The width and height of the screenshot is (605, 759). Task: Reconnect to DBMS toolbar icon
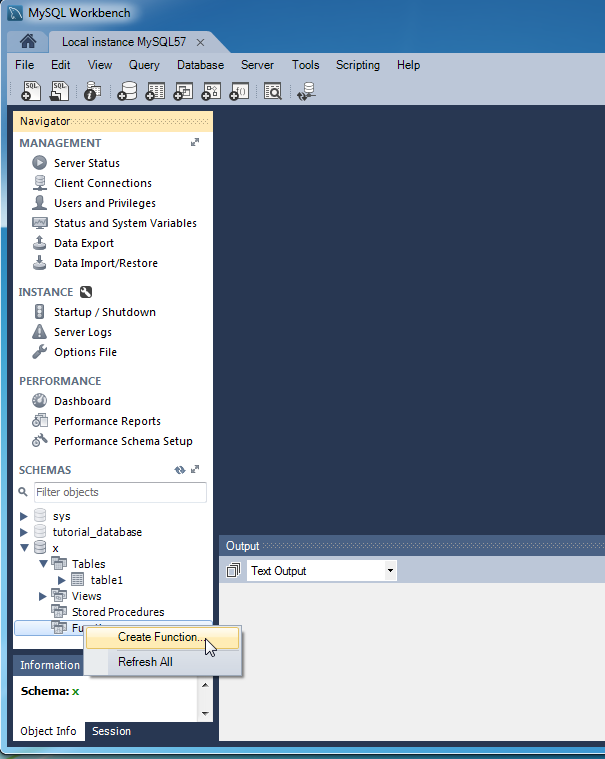(306, 91)
